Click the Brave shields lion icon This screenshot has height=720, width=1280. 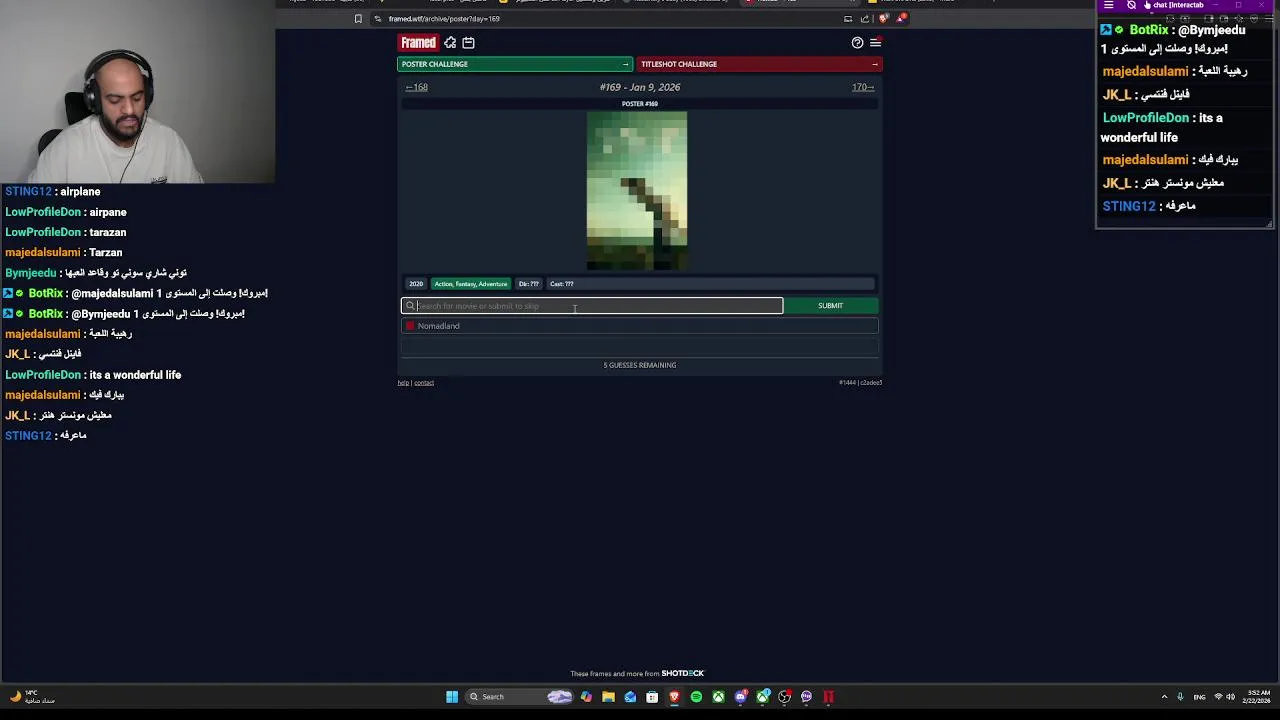point(883,19)
